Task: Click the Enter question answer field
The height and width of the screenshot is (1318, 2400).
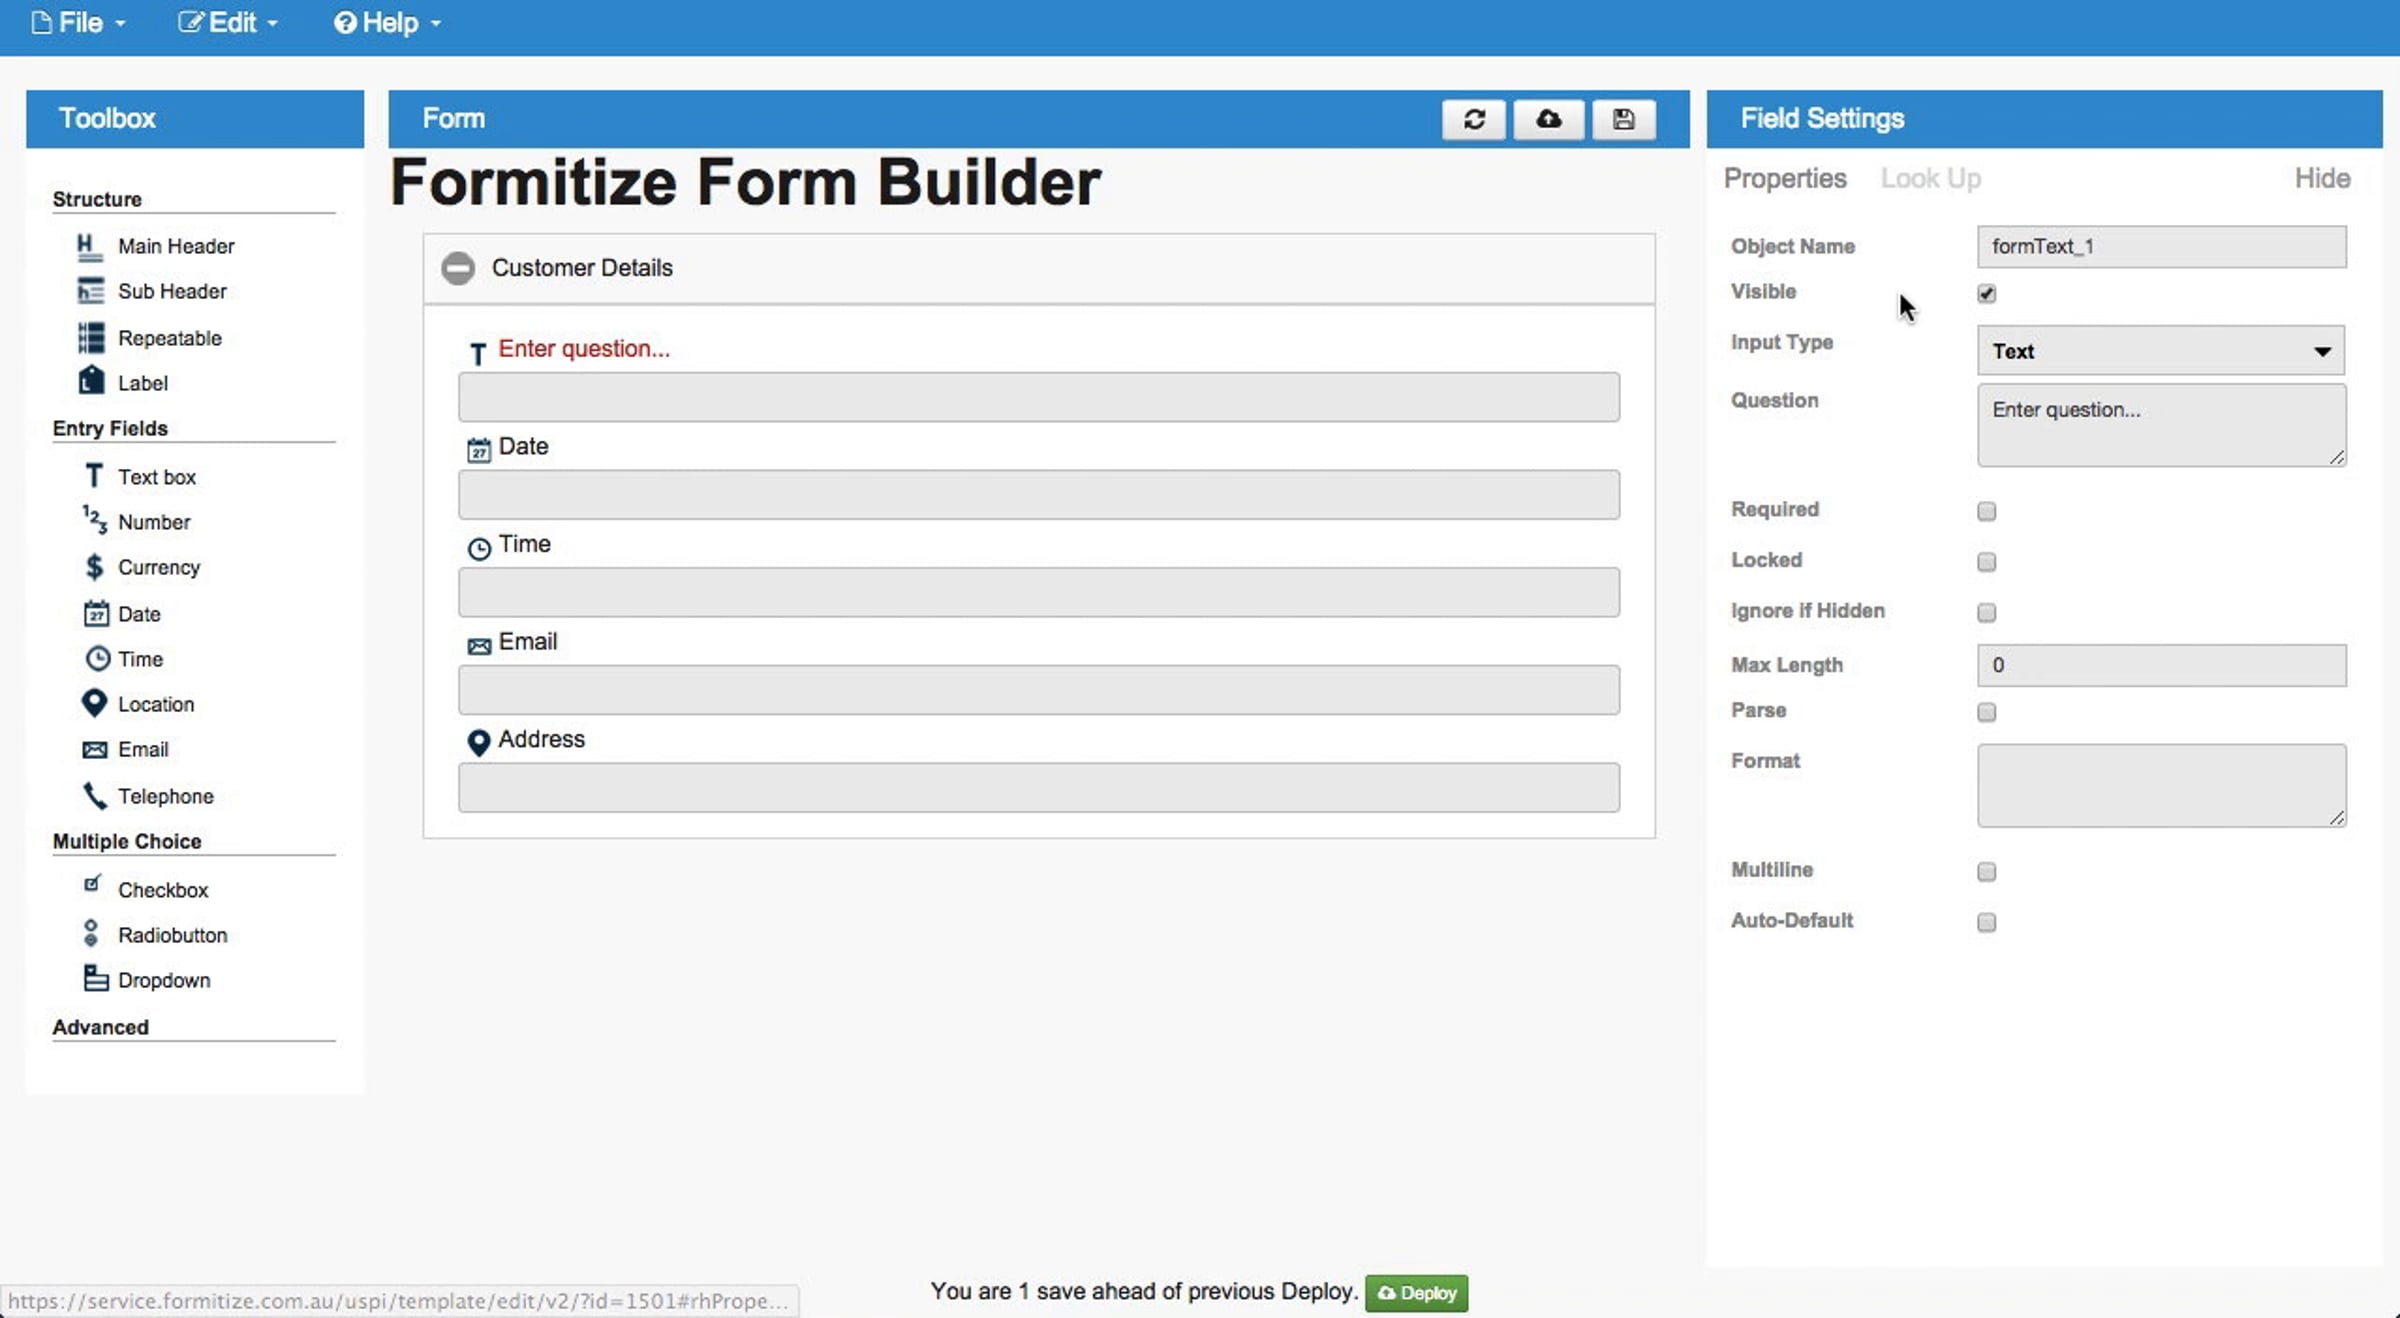Action: click(x=1039, y=397)
